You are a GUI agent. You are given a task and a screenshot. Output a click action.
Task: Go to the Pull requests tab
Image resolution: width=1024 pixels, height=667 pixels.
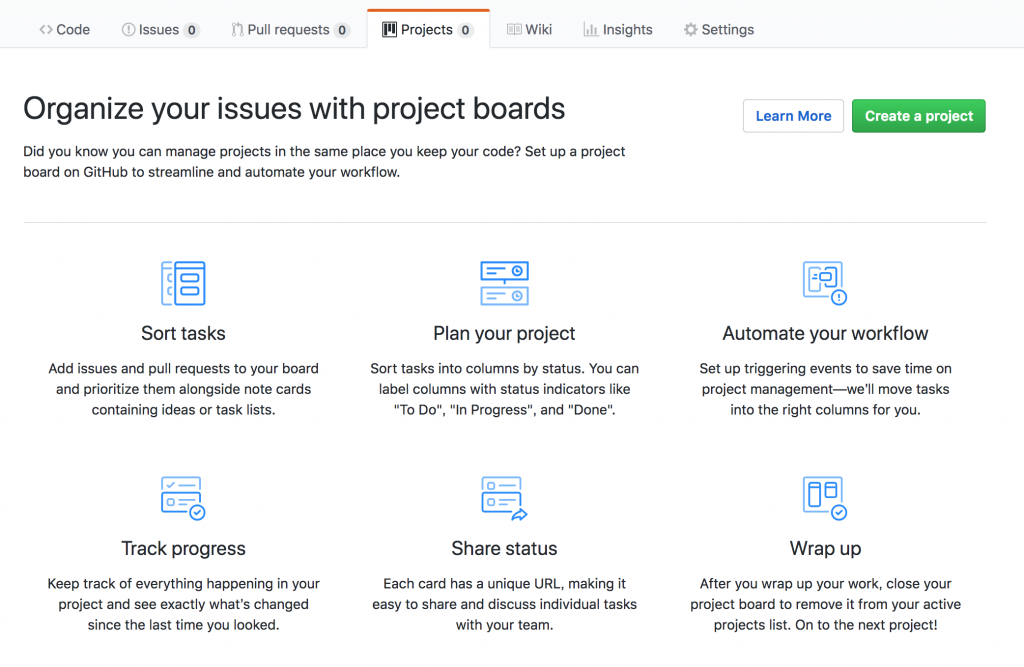(288, 30)
